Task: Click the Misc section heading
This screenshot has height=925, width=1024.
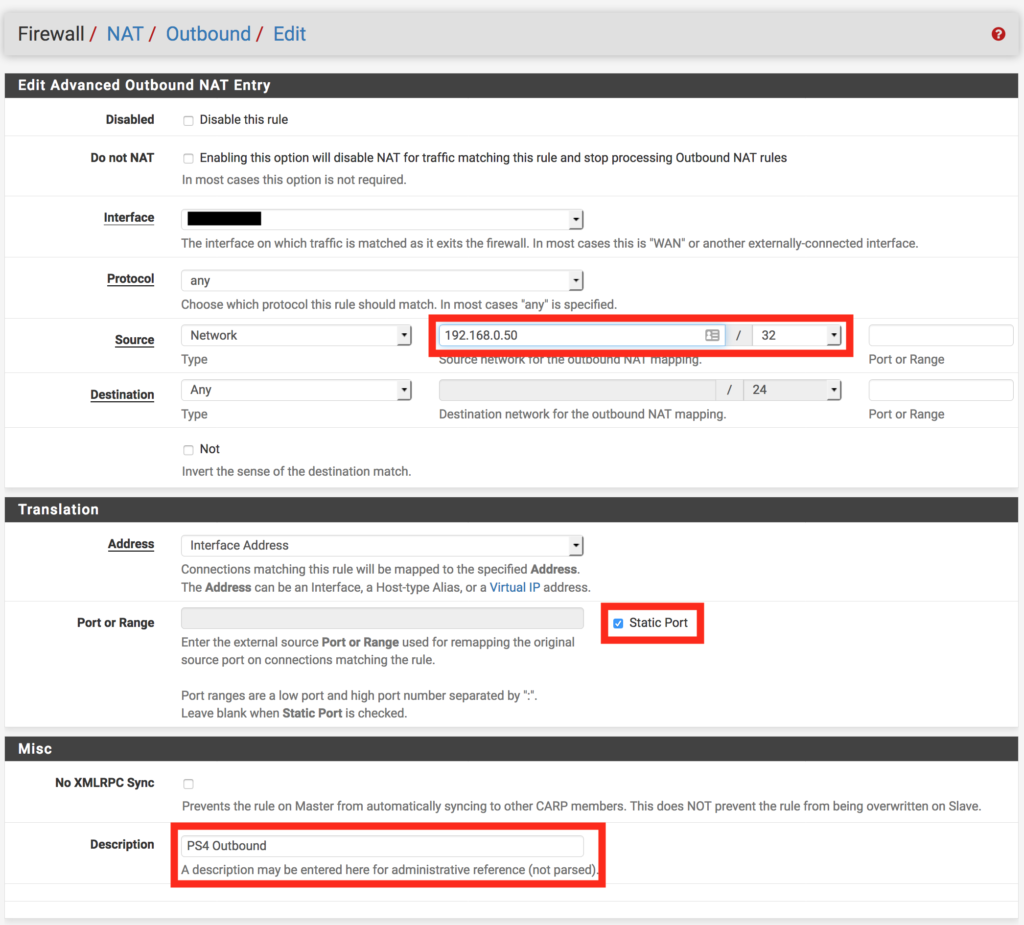Action: [x=35, y=749]
